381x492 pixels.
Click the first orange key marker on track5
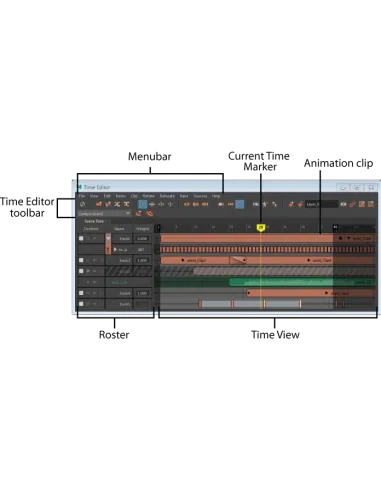(x=200, y=304)
